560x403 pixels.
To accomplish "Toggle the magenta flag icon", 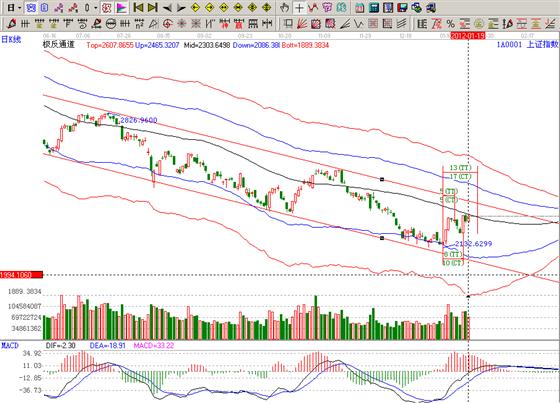I will point(121,8).
